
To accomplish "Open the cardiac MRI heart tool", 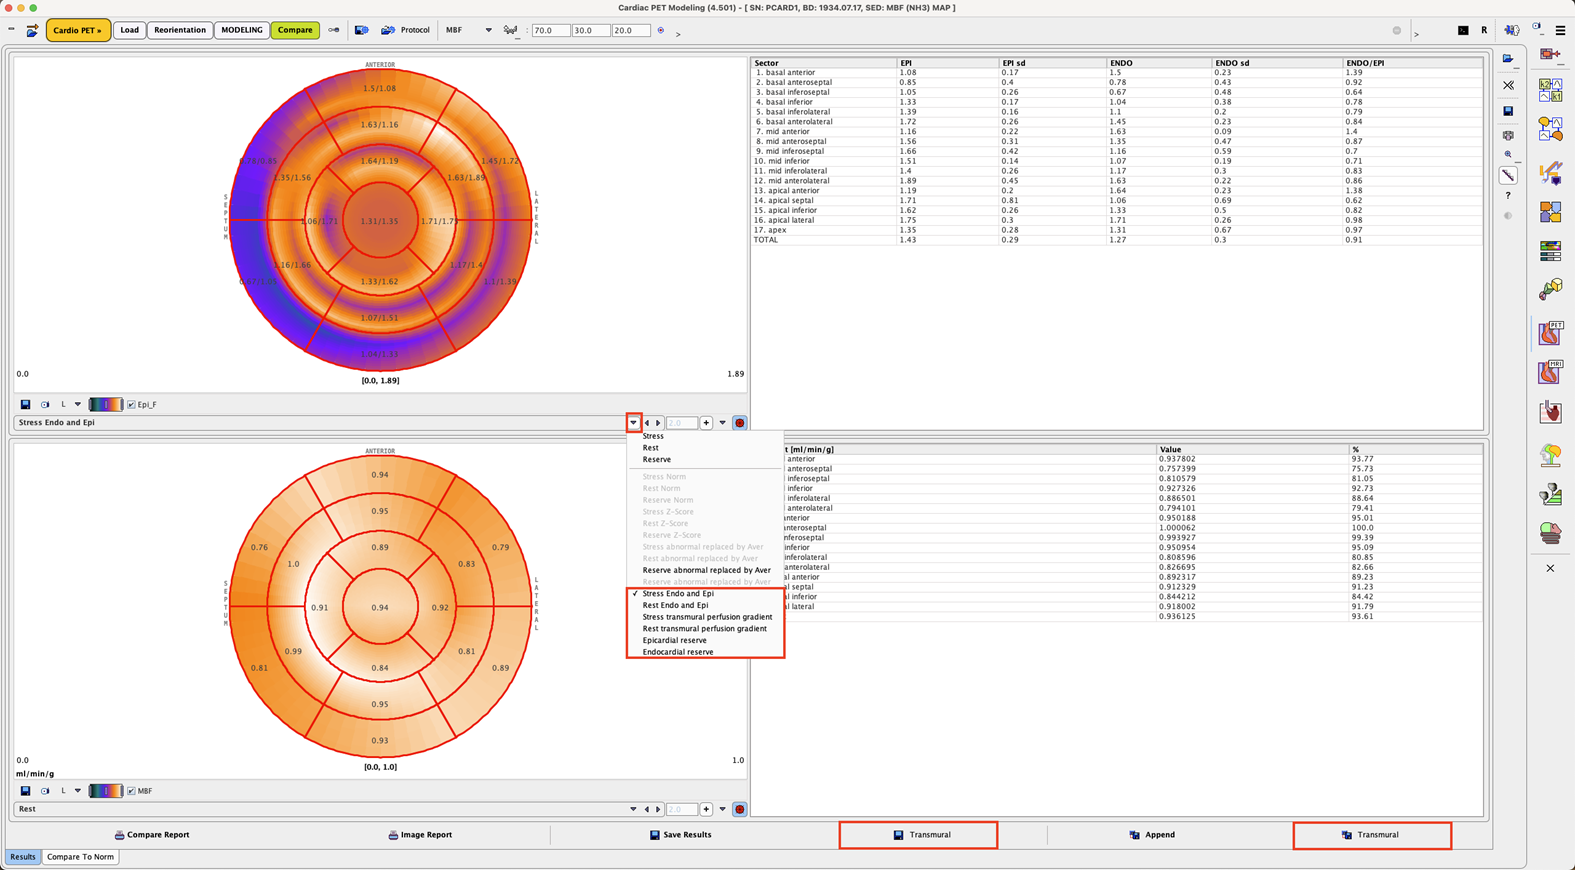I will pyautogui.click(x=1550, y=372).
